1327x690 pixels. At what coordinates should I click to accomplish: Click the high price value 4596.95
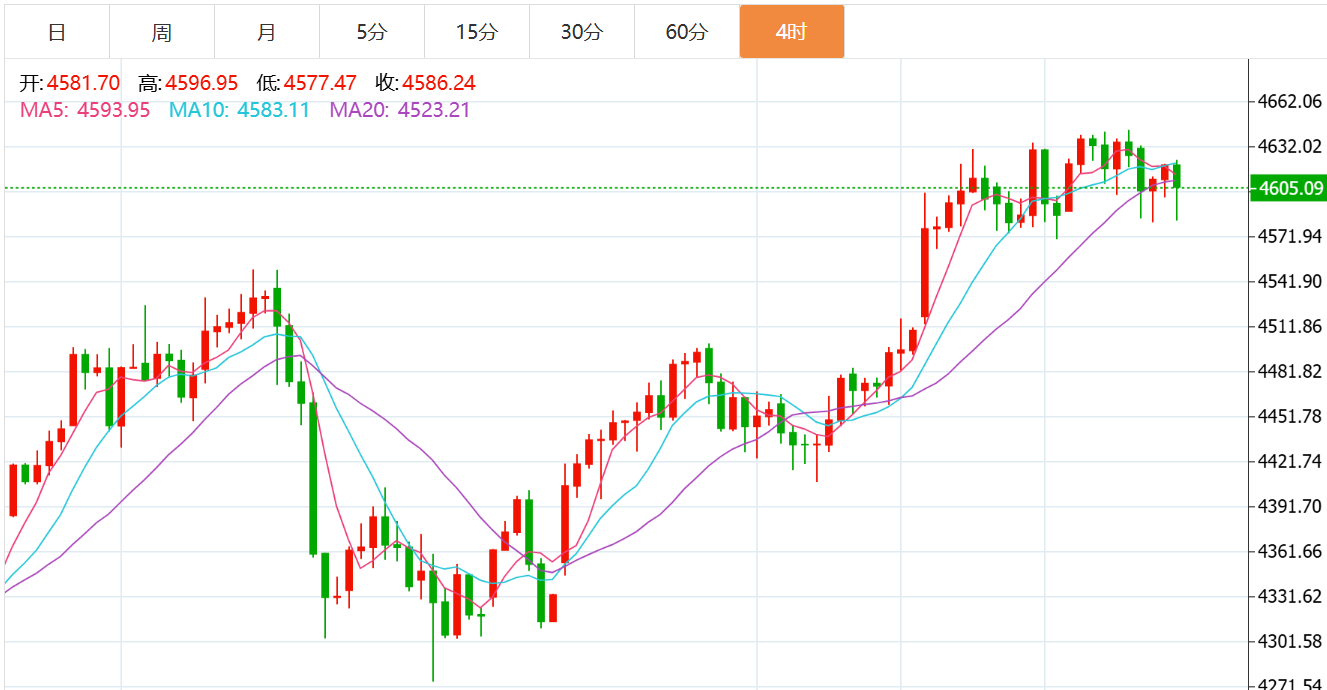click(x=202, y=83)
